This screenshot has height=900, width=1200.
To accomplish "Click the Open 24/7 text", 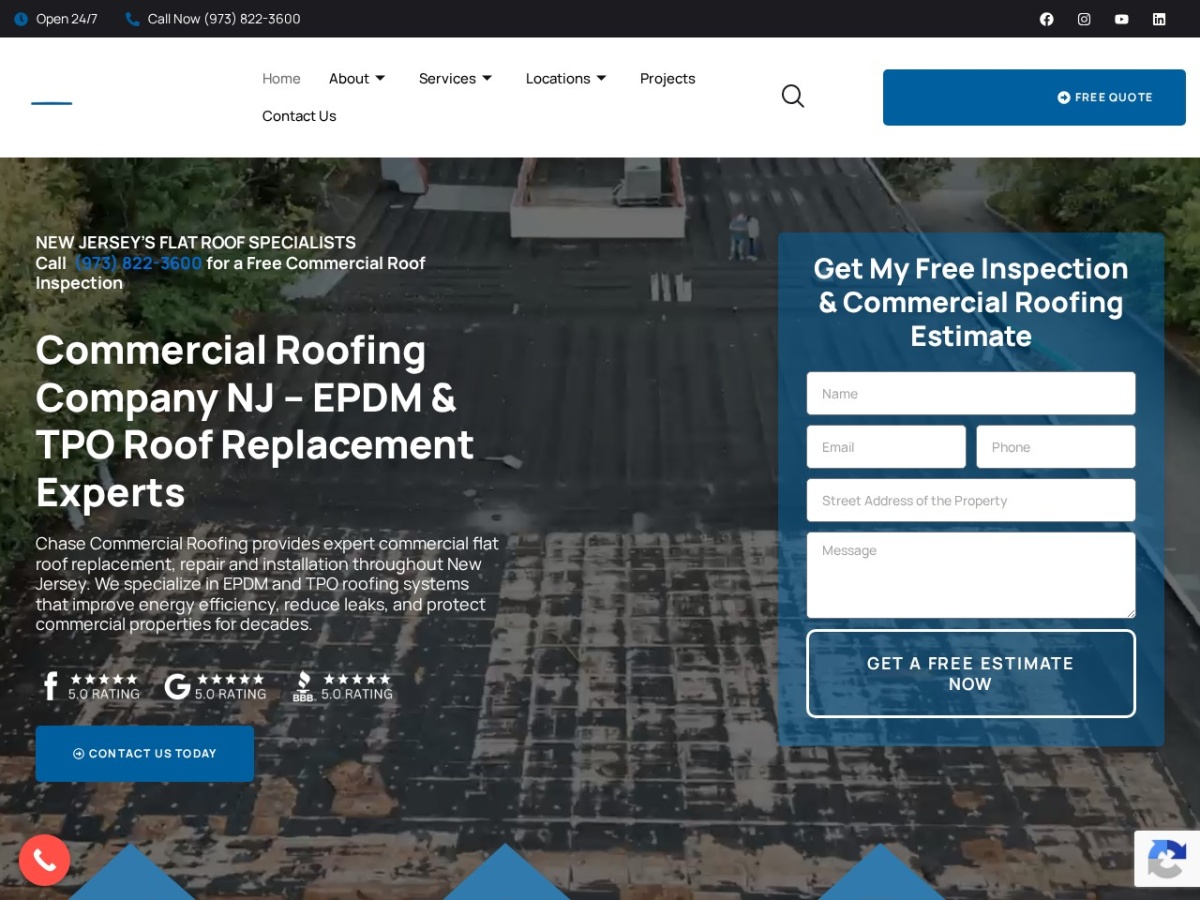I will 67,19.
